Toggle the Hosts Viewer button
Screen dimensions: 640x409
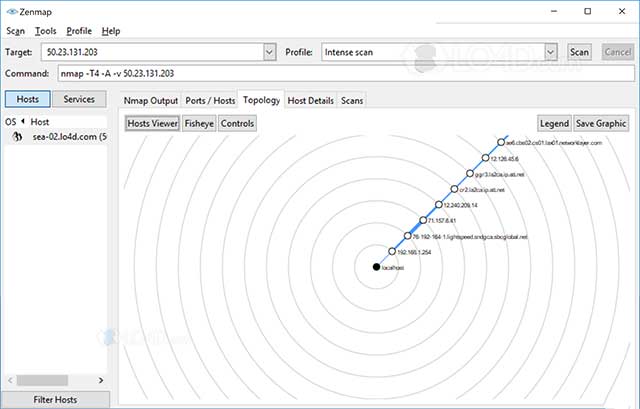click(152, 123)
